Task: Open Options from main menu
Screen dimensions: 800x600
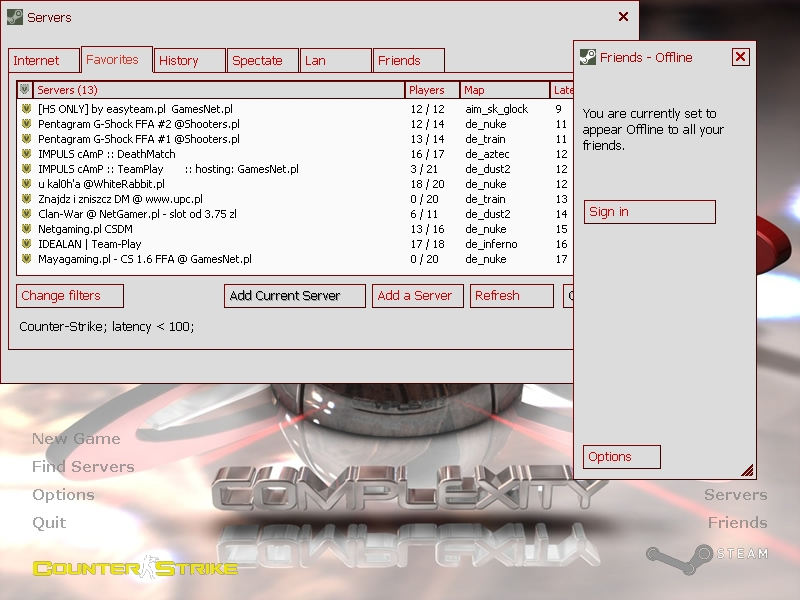Action: (63, 494)
